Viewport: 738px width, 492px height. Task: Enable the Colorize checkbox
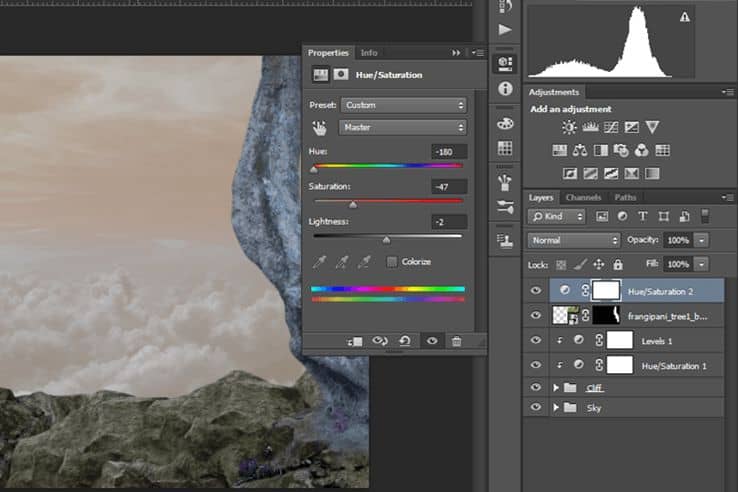(x=392, y=262)
